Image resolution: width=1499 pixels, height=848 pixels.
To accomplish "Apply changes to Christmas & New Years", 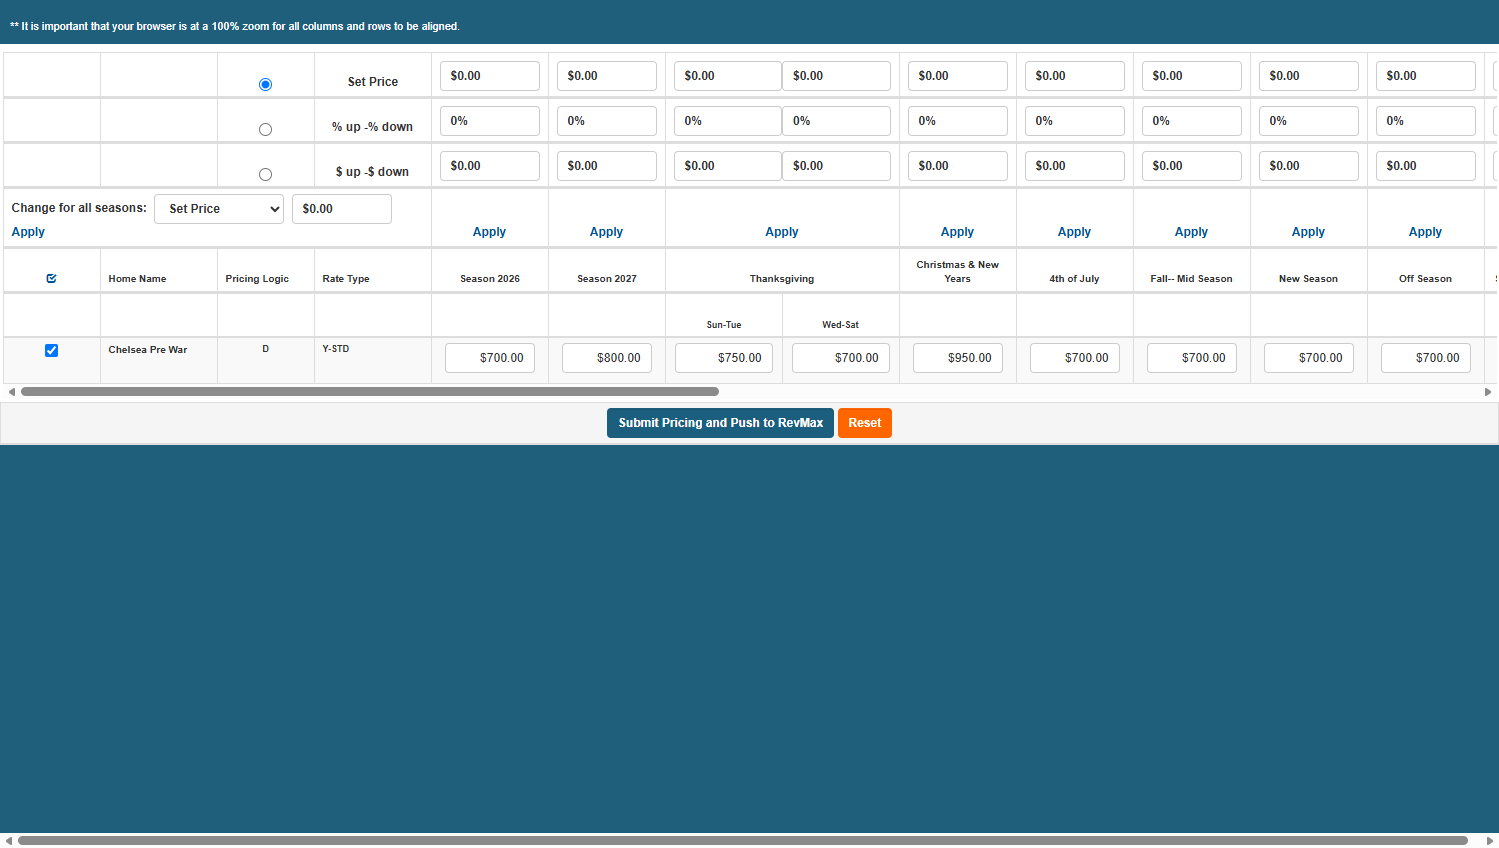I will [957, 232].
